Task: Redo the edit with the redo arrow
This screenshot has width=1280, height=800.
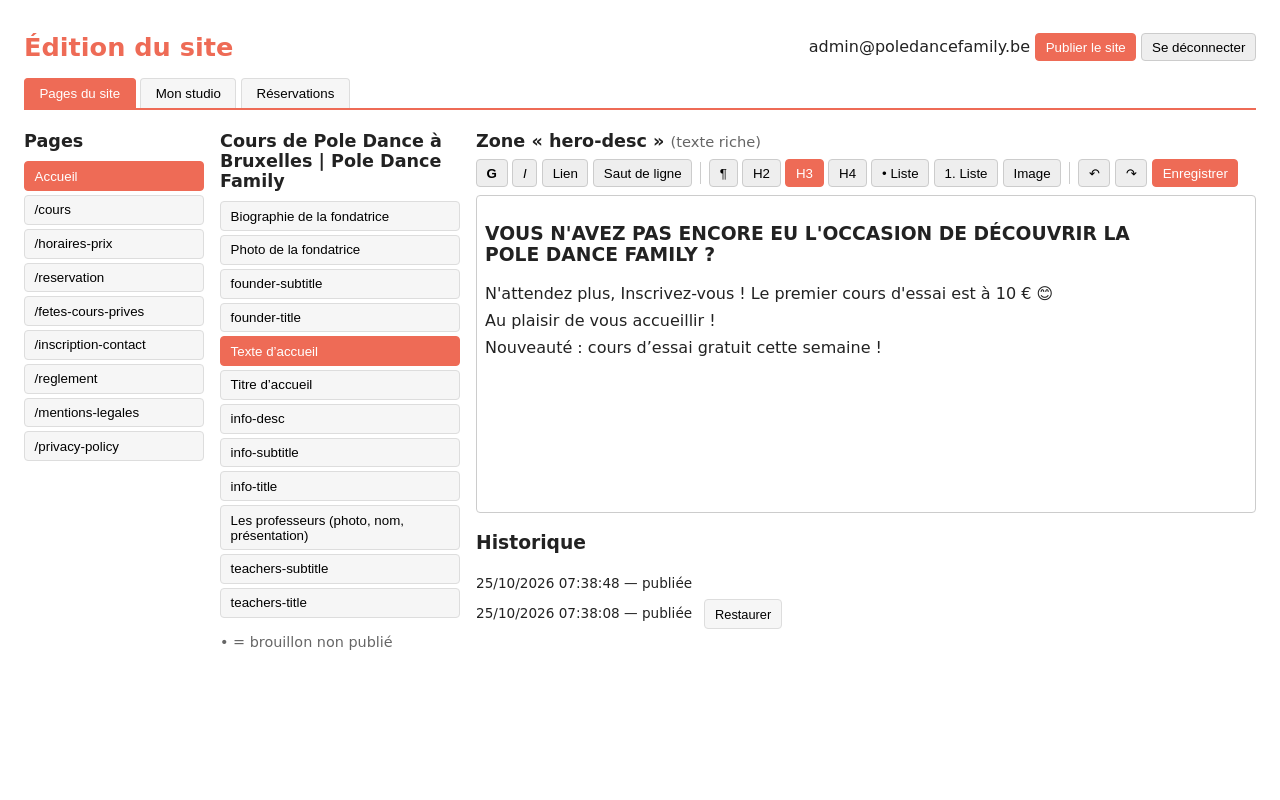Action: (x=1131, y=173)
